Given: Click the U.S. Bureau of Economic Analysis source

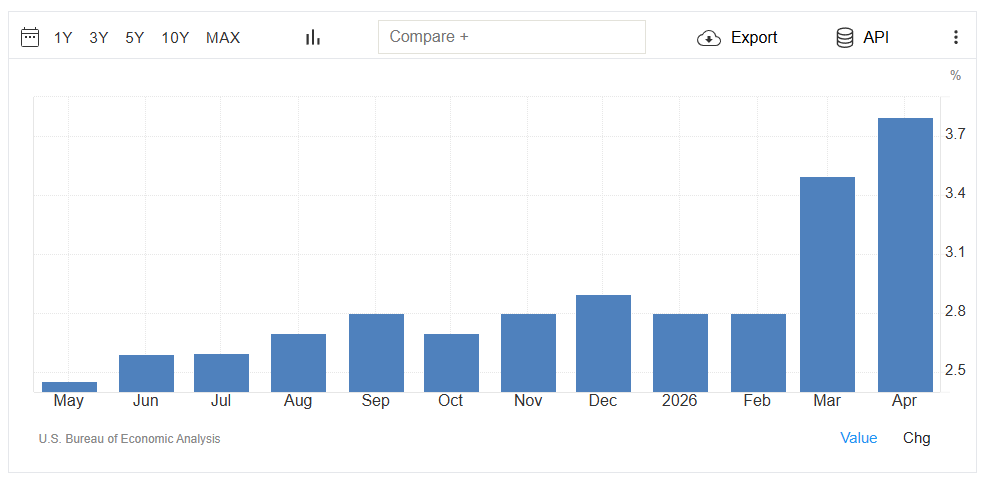Looking at the screenshot, I should click(x=130, y=439).
